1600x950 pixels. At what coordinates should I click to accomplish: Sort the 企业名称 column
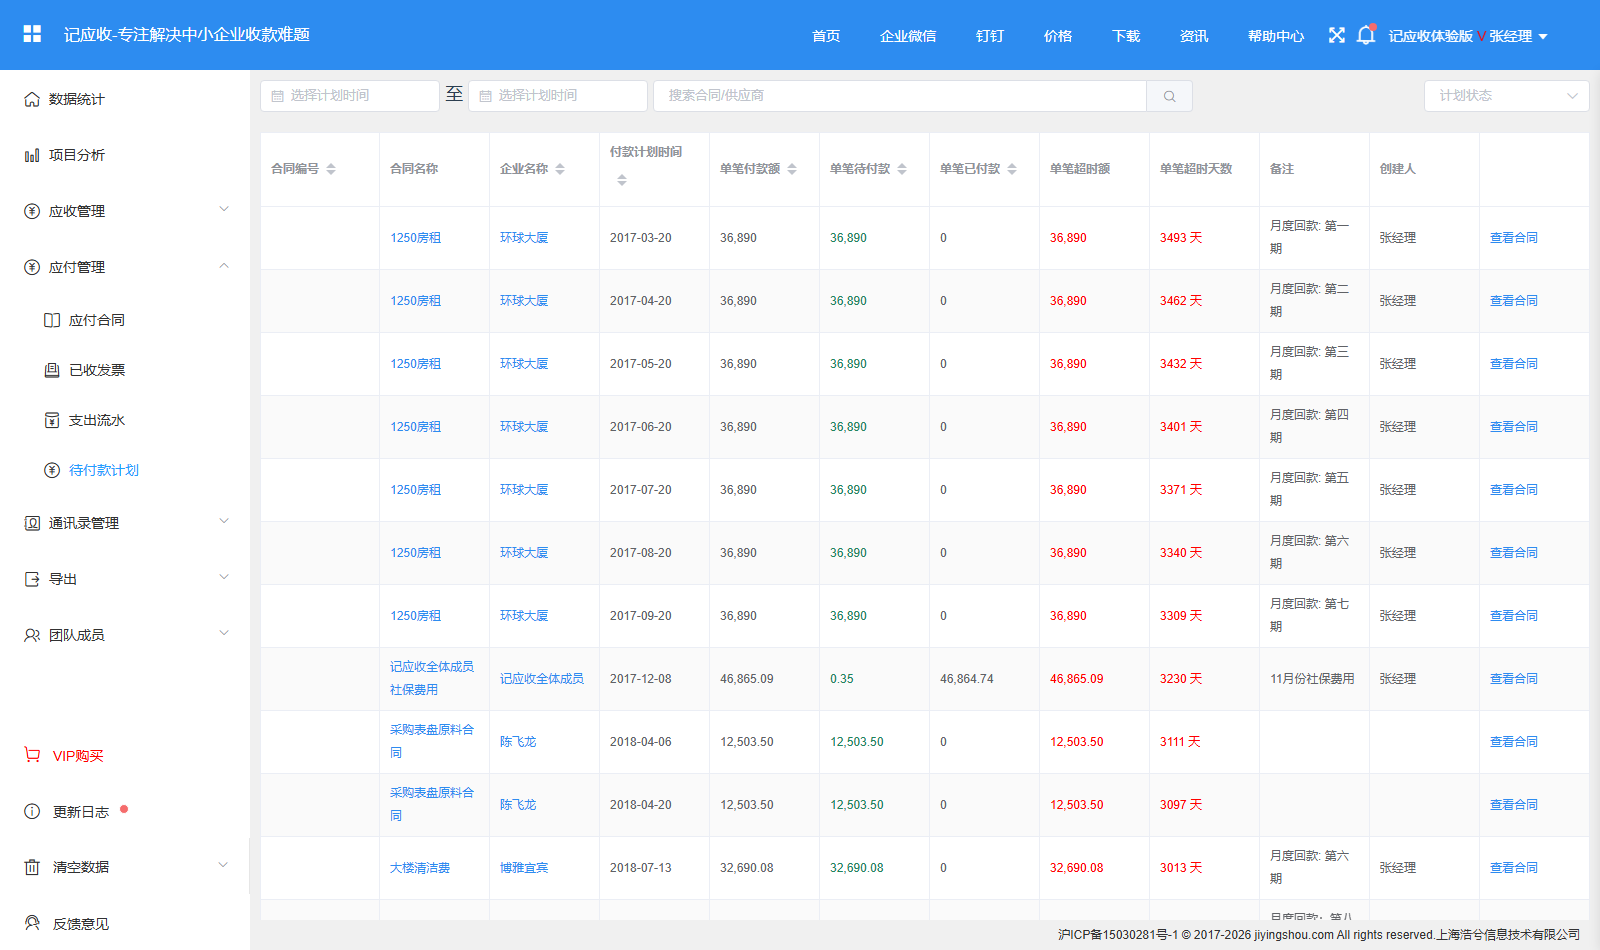tap(560, 169)
